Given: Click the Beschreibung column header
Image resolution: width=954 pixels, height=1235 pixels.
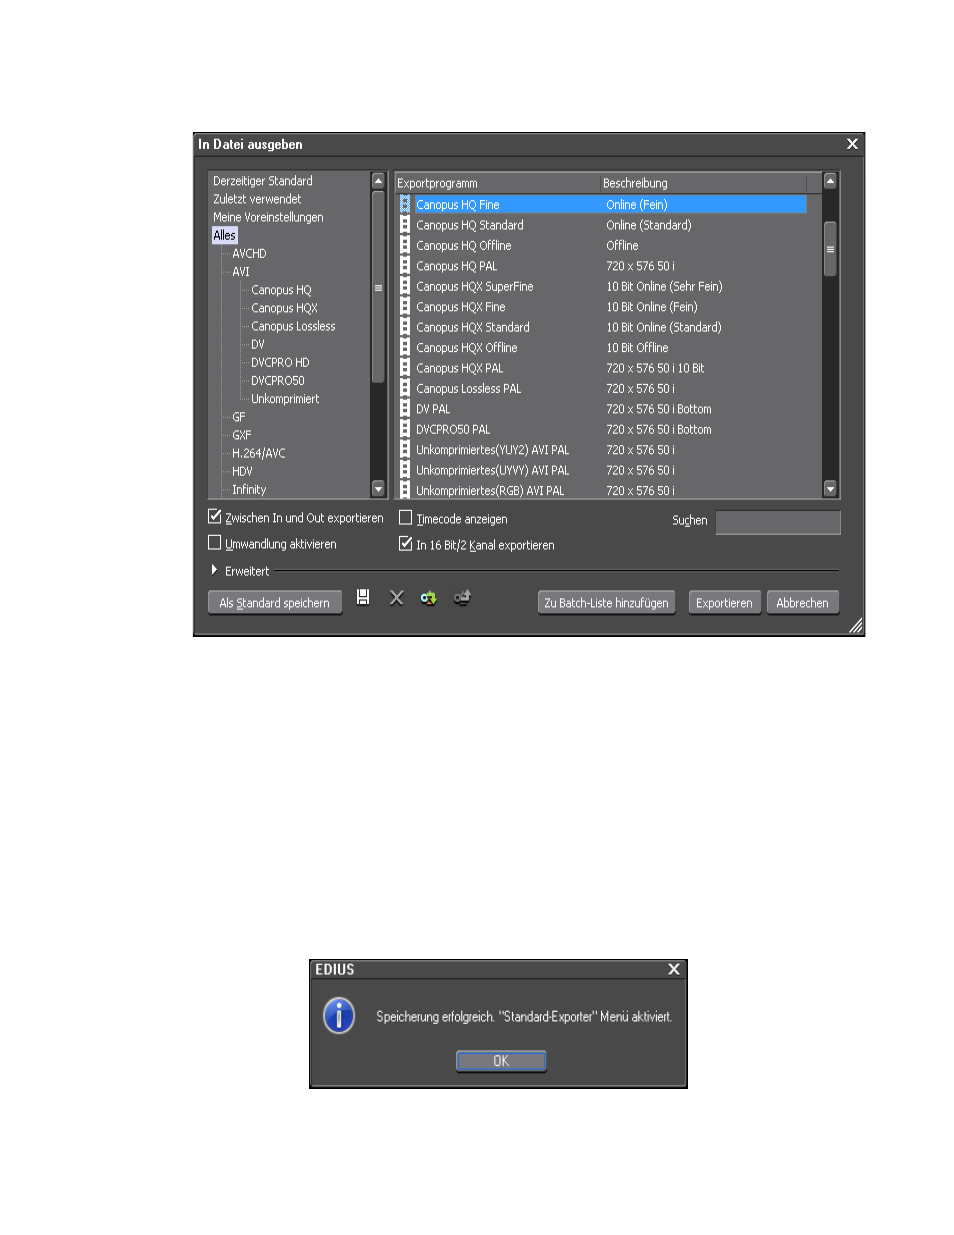Looking at the screenshot, I should click(x=704, y=183).
